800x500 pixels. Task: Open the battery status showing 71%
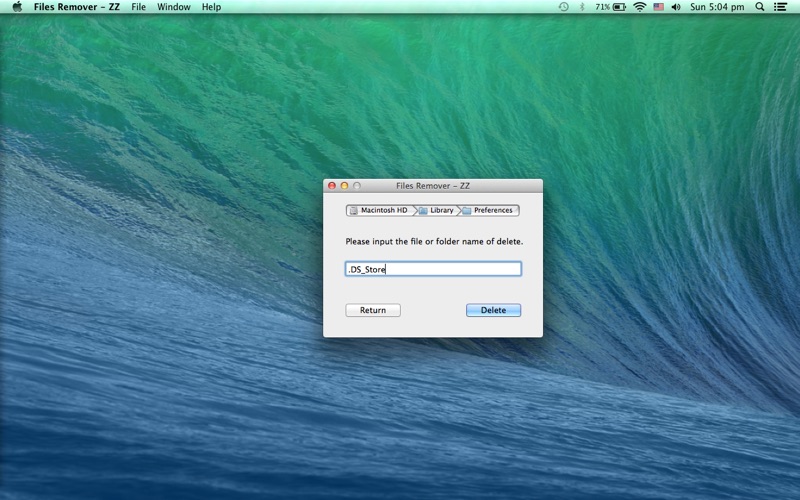click(610, 7)
